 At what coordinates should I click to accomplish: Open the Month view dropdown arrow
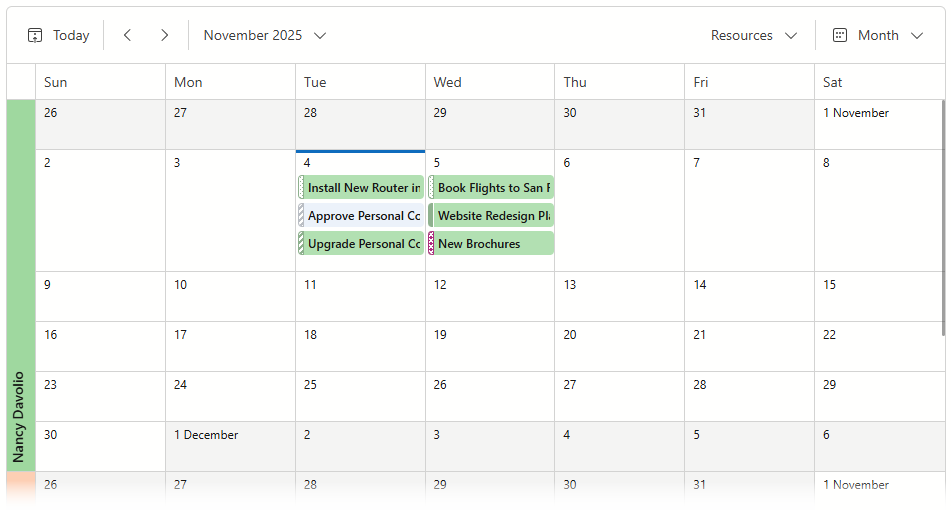[x=917, y=35]
